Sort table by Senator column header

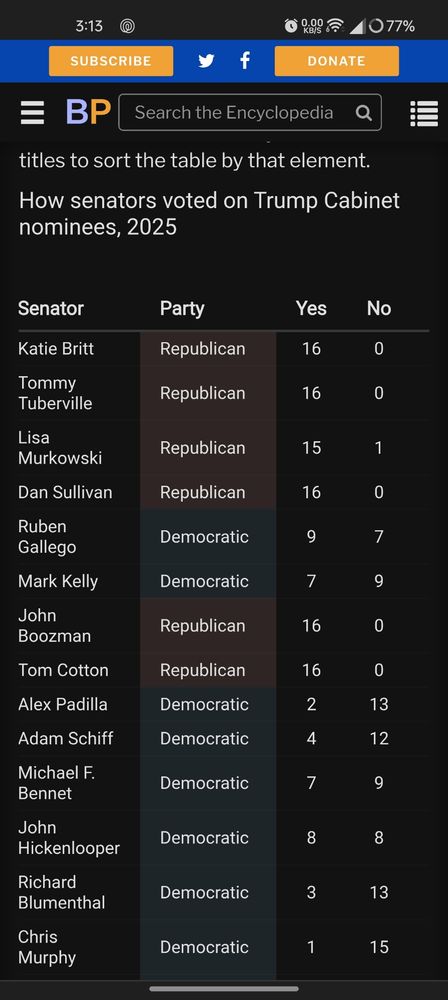[51, 309]
